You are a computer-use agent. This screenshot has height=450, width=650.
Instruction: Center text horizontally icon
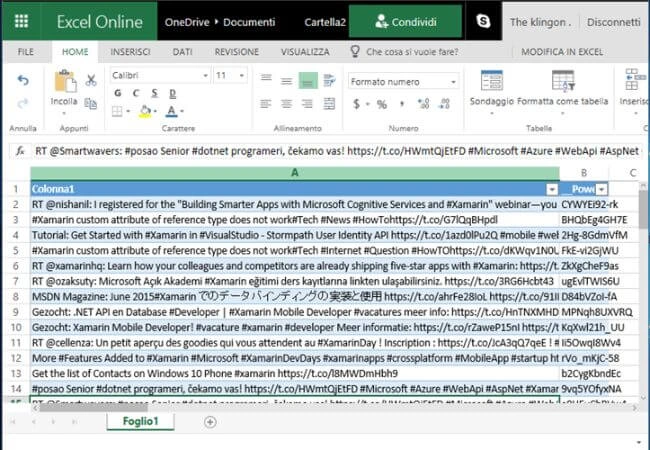coord(286,104)
